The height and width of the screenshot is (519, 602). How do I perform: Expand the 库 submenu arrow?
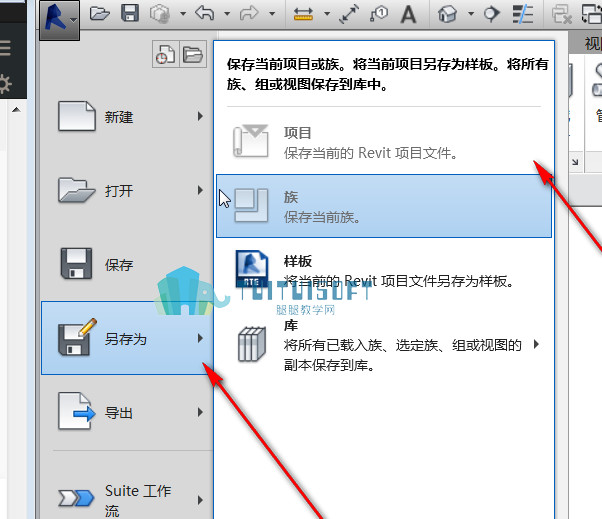[x=536, y=344]
